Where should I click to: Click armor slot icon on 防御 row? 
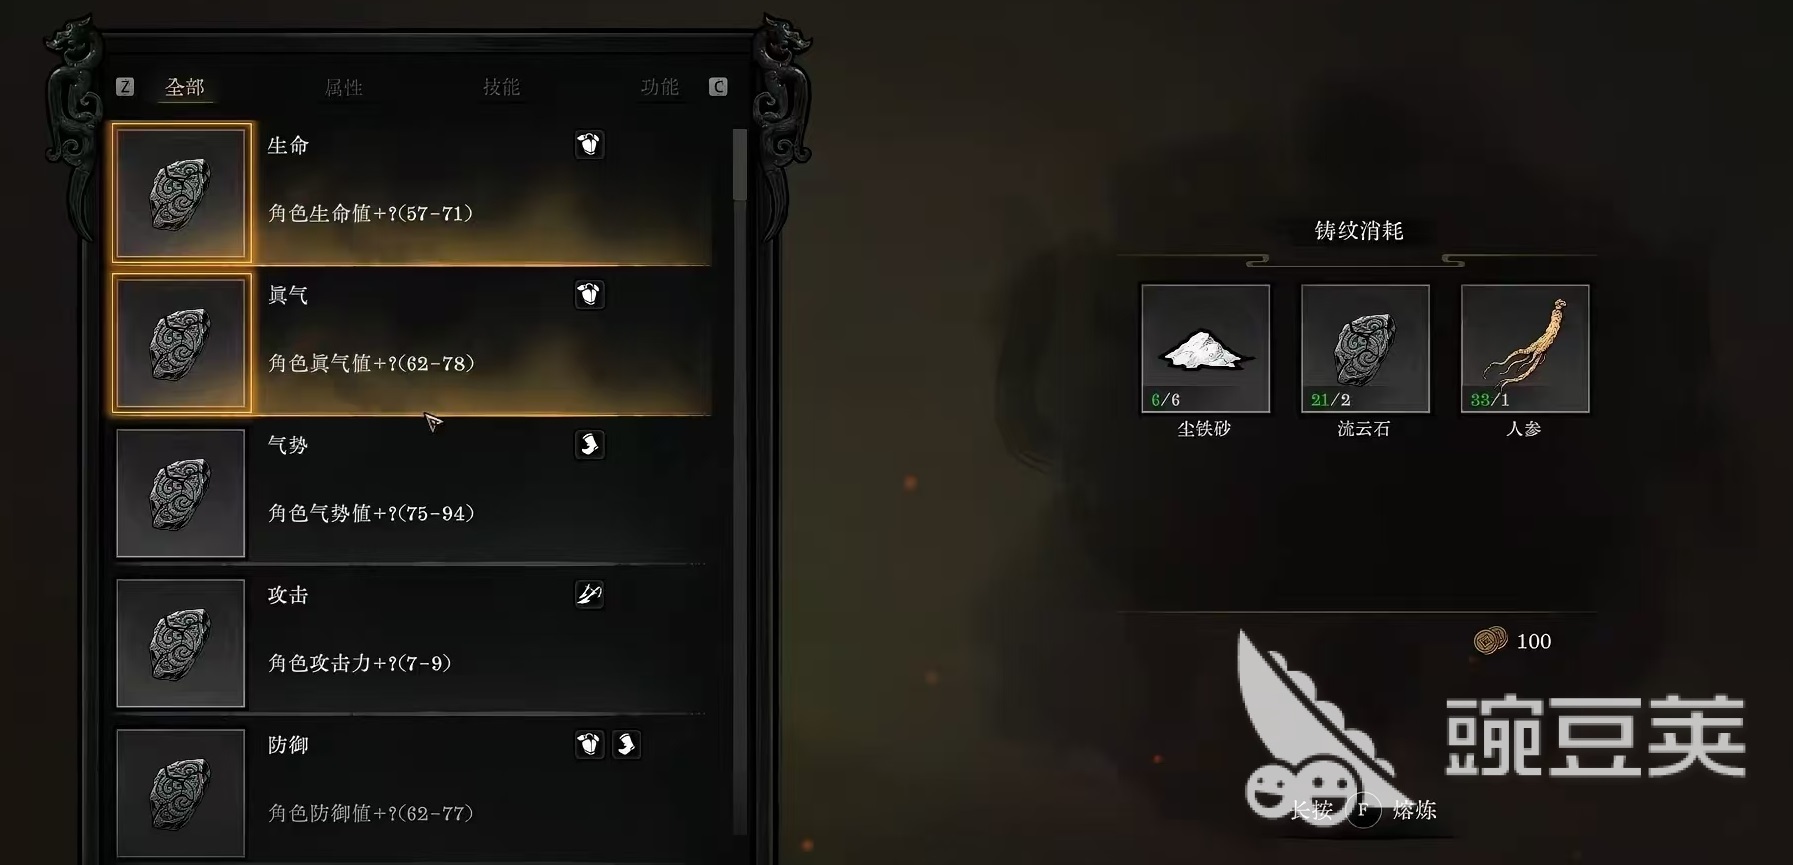point(589,745)
